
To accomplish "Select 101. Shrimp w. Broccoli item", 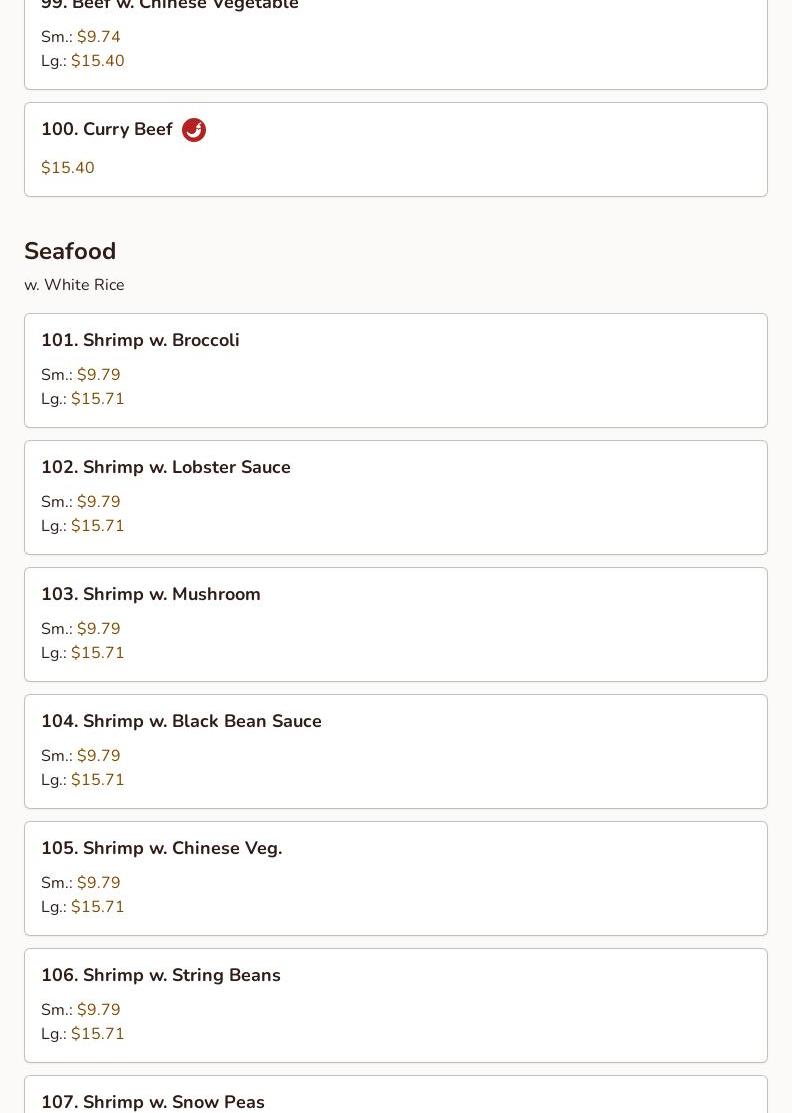I will 396,371.
